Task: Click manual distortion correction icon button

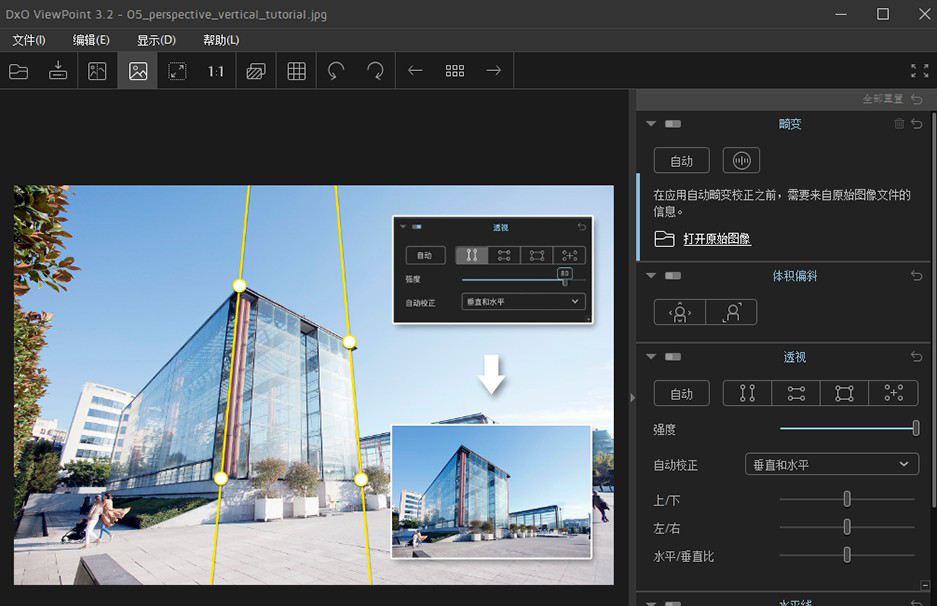Action: point(741,161)
